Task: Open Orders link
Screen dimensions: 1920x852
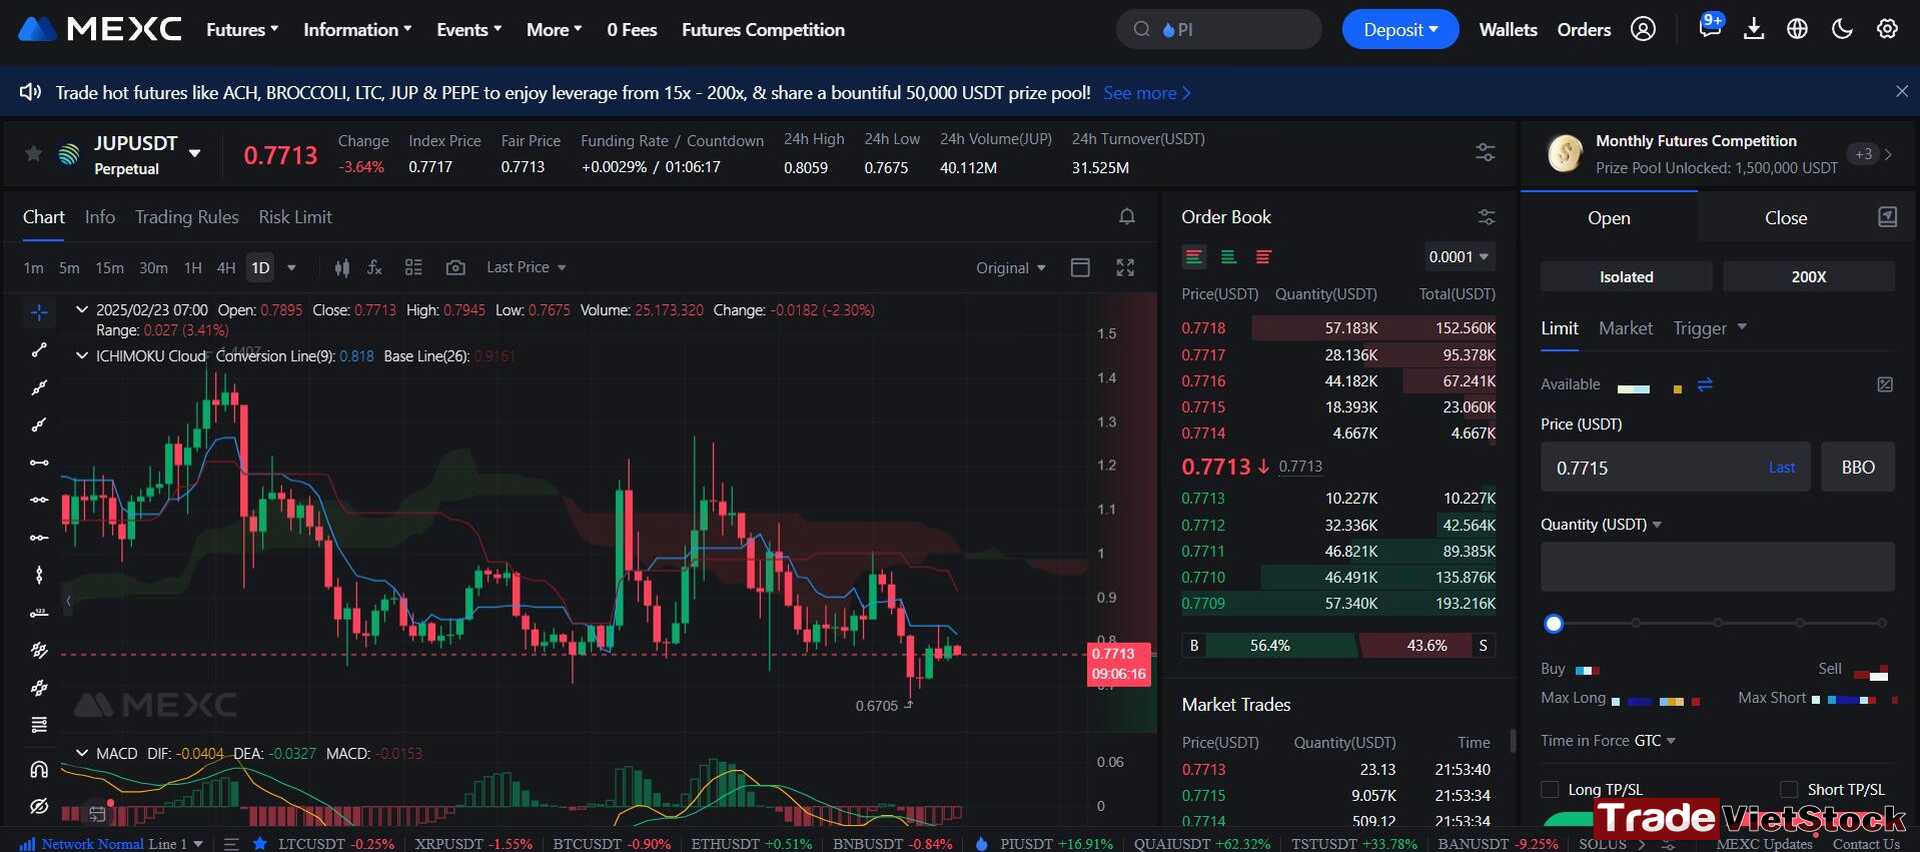Action: click(1584, 30)
